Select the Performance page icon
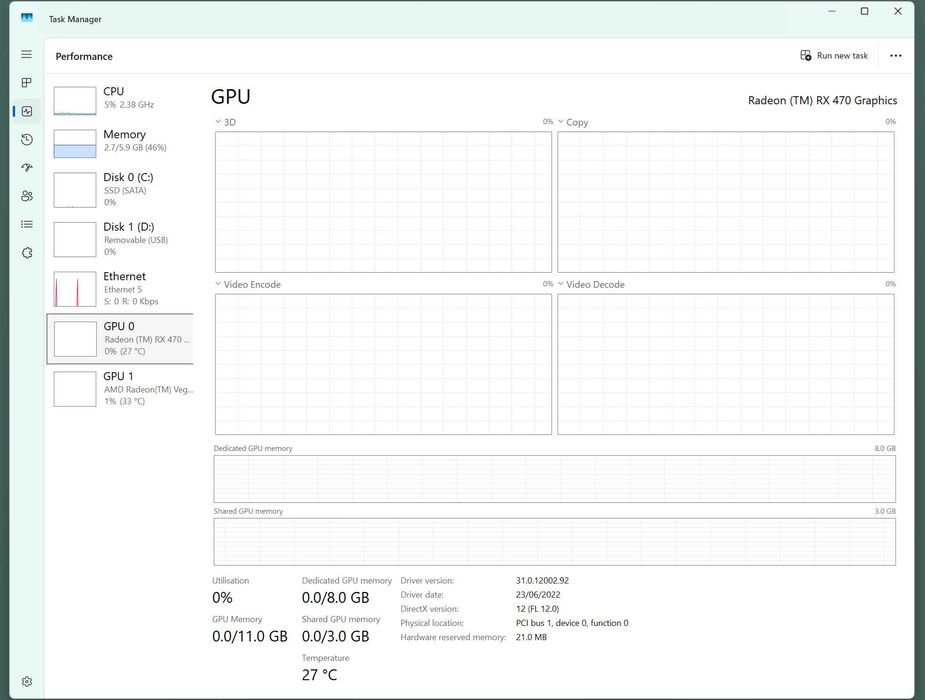The image size is (925, 700). click(x=27, y=111)
